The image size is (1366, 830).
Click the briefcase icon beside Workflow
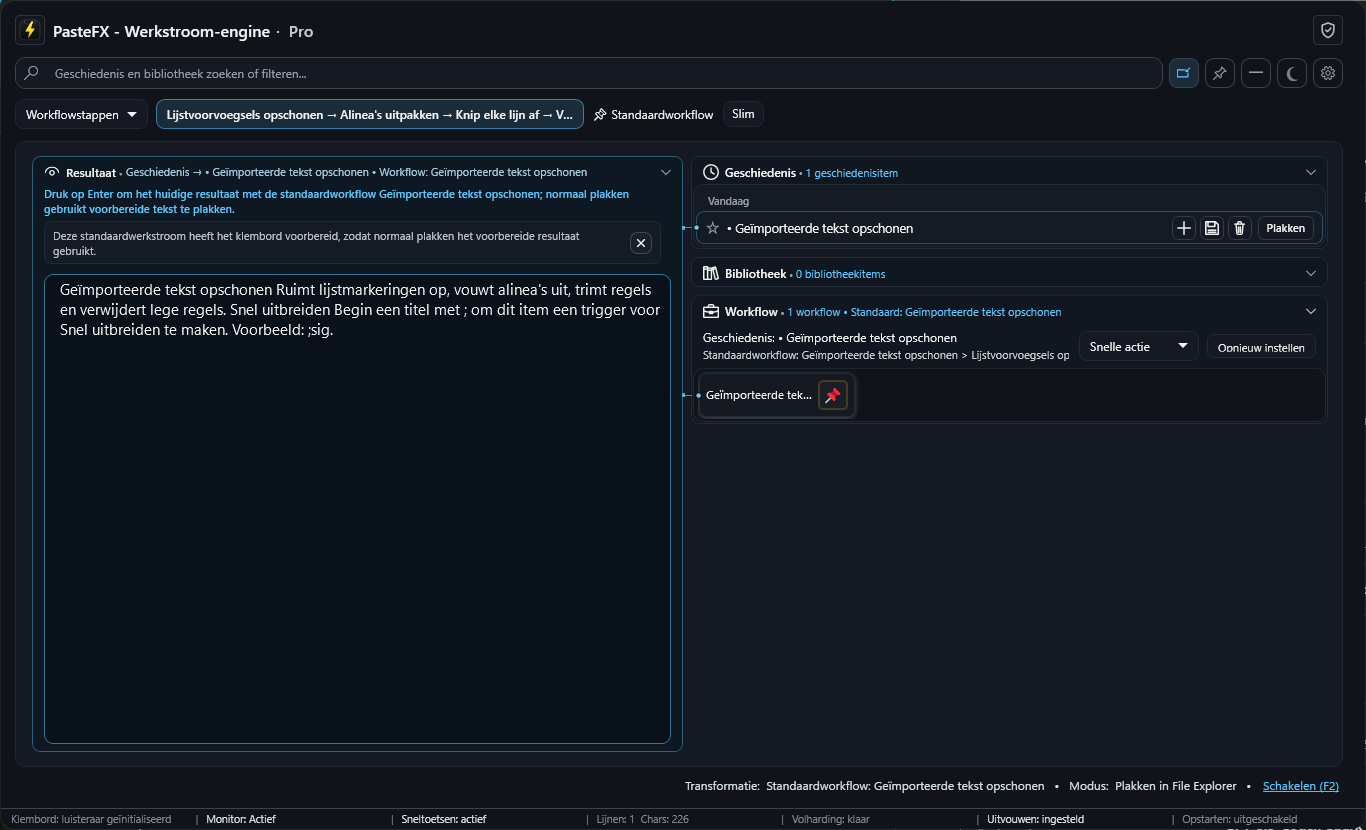[711, 311]
